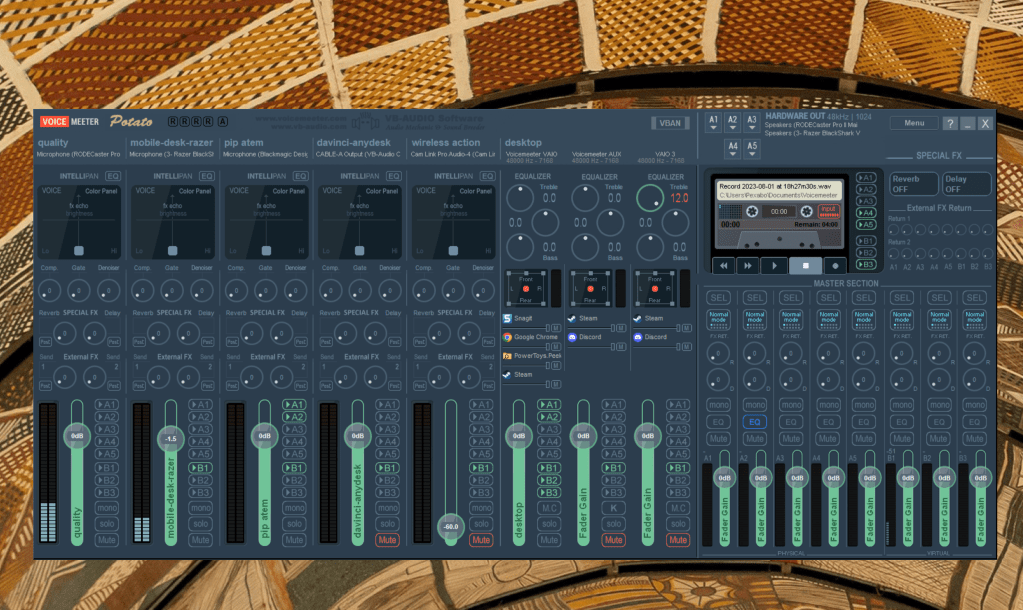Click the mono button on master bus A3
Screen dimensions: 1023x610
[791, 405]
